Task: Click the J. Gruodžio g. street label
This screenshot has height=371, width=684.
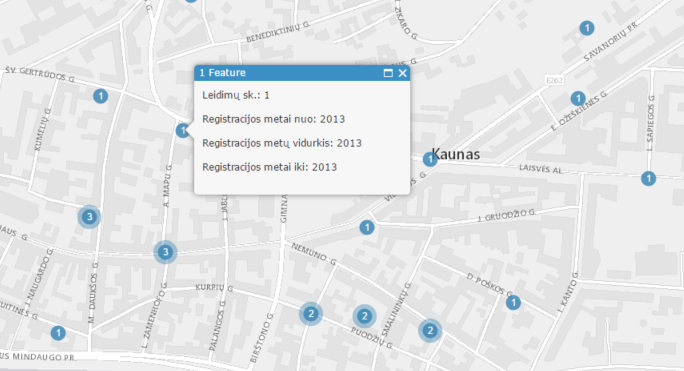Action: click(506, 215)
